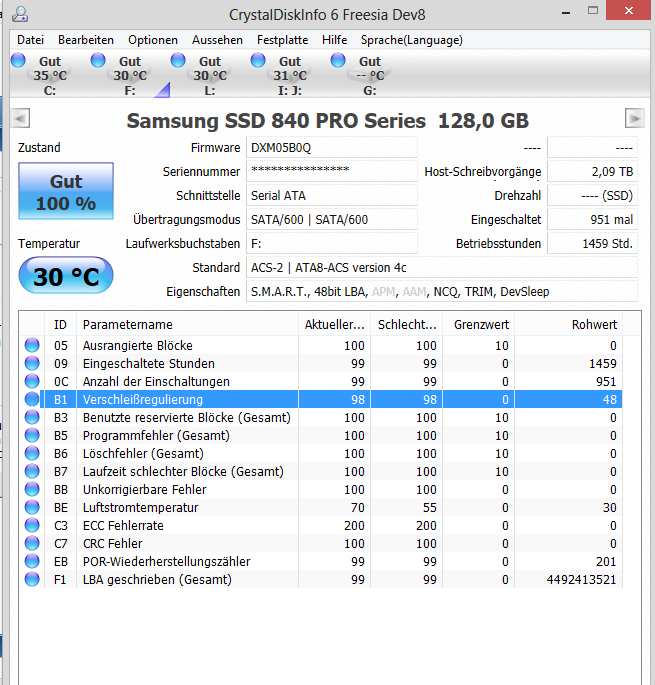Select the Anzahl der Einschaltungen text
655x685 pixels.
156,381
